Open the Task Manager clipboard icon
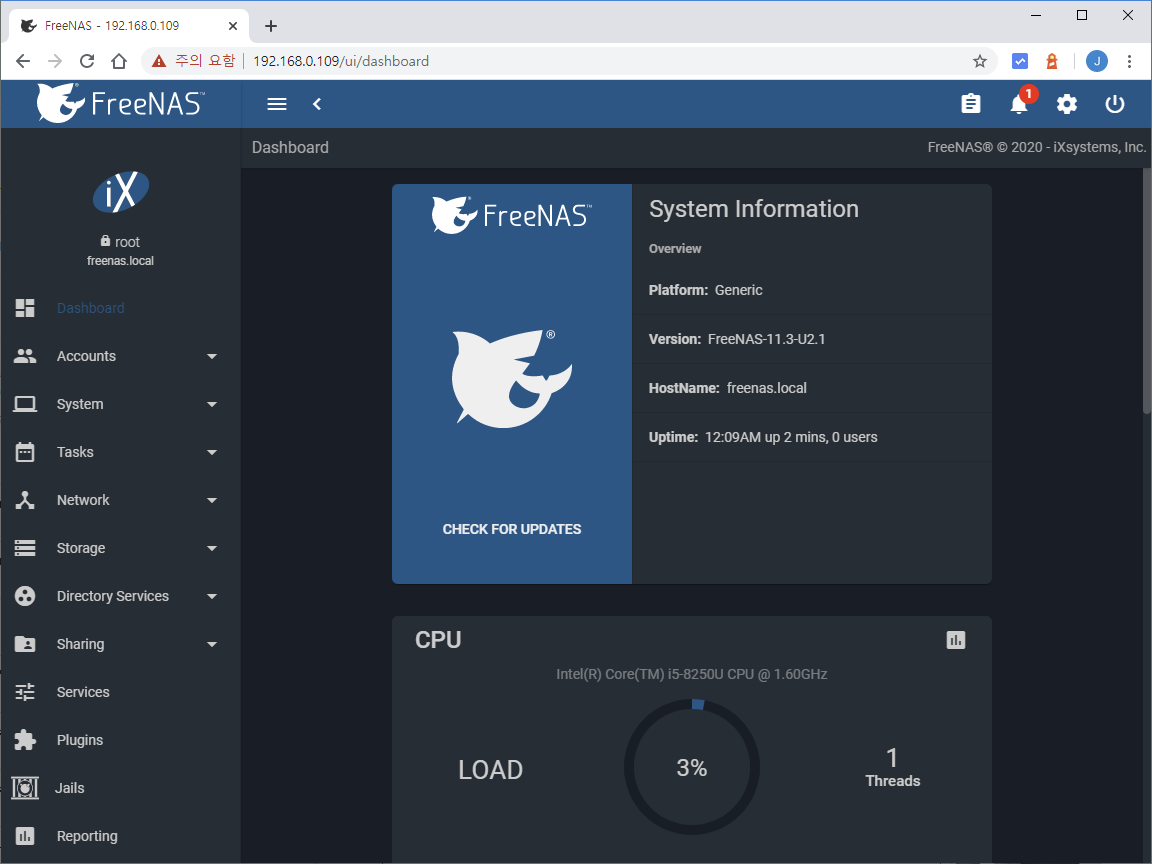 [x=971, y=104]
